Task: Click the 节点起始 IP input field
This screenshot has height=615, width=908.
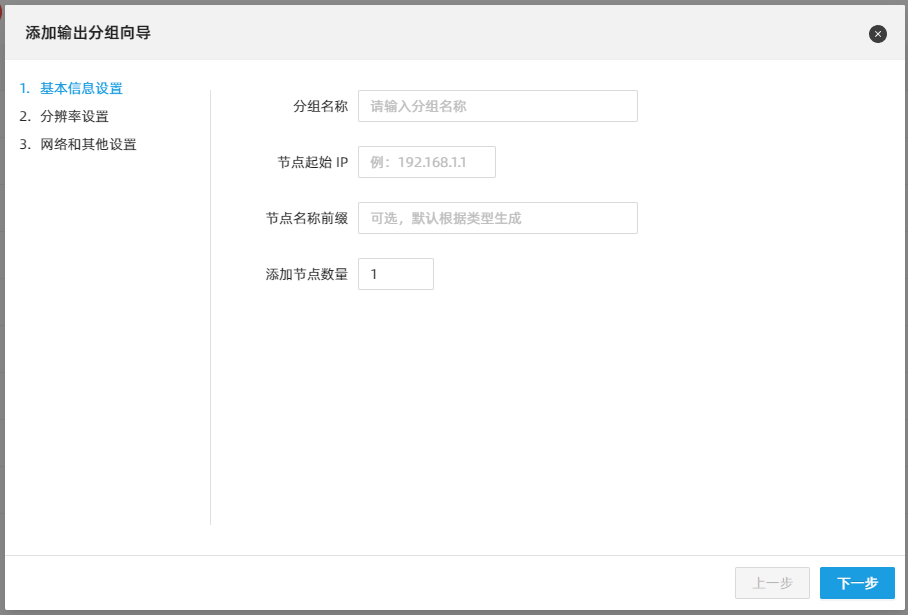Action: pos(427,162)
